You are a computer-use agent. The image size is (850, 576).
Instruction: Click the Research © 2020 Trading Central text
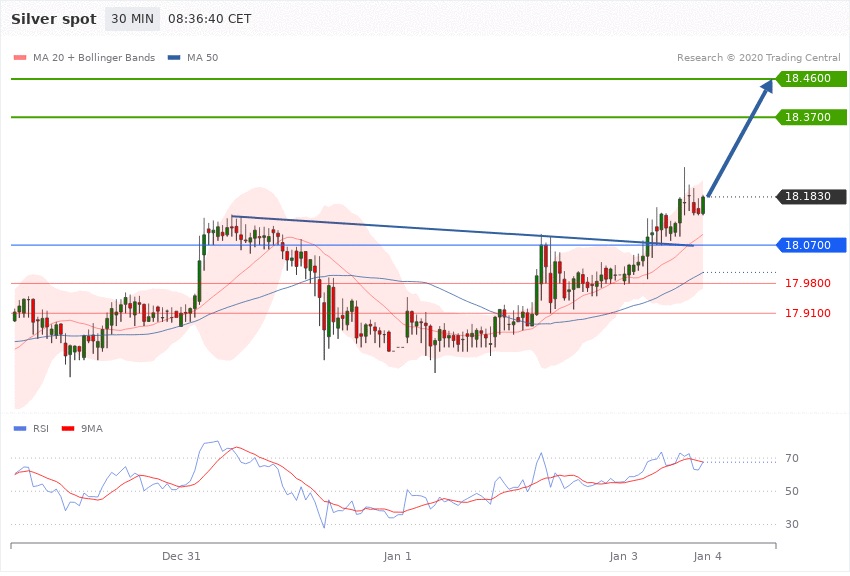pos(758,57)
